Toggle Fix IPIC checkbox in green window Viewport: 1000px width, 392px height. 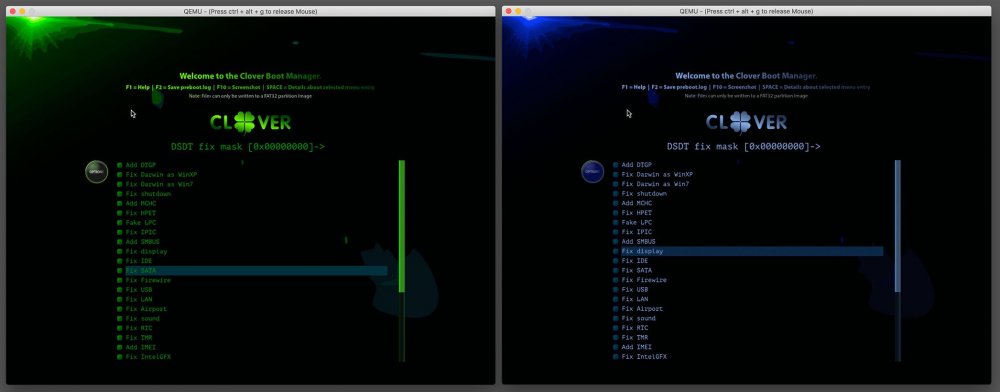click(119, 232)
